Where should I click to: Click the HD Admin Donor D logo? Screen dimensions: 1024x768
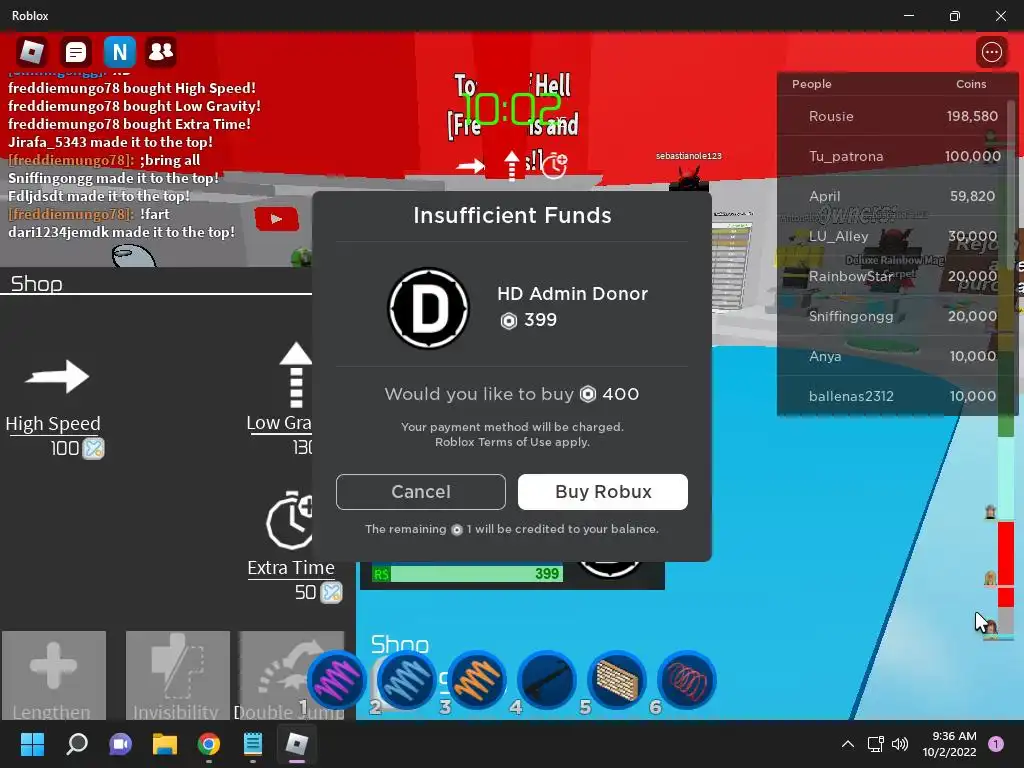[x=428, y=308]
